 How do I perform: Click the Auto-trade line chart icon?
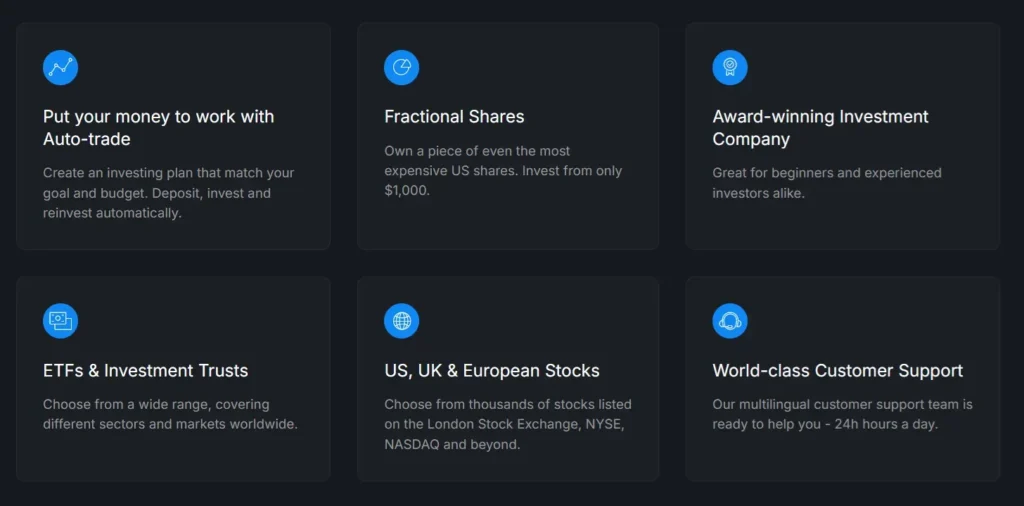pos(60,67)
